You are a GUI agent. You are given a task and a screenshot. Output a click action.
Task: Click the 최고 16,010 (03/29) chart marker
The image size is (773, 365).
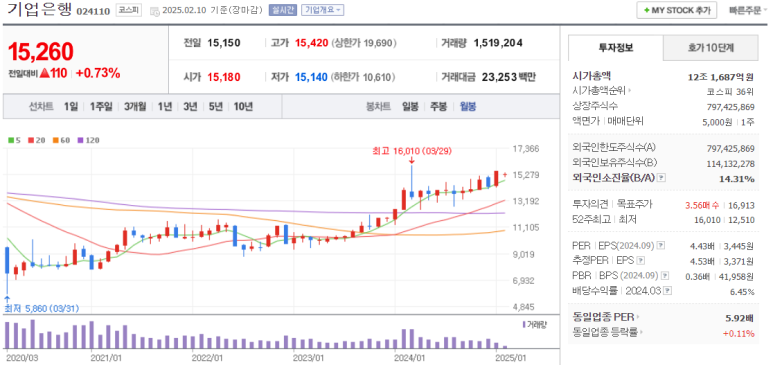pos(412,151)
